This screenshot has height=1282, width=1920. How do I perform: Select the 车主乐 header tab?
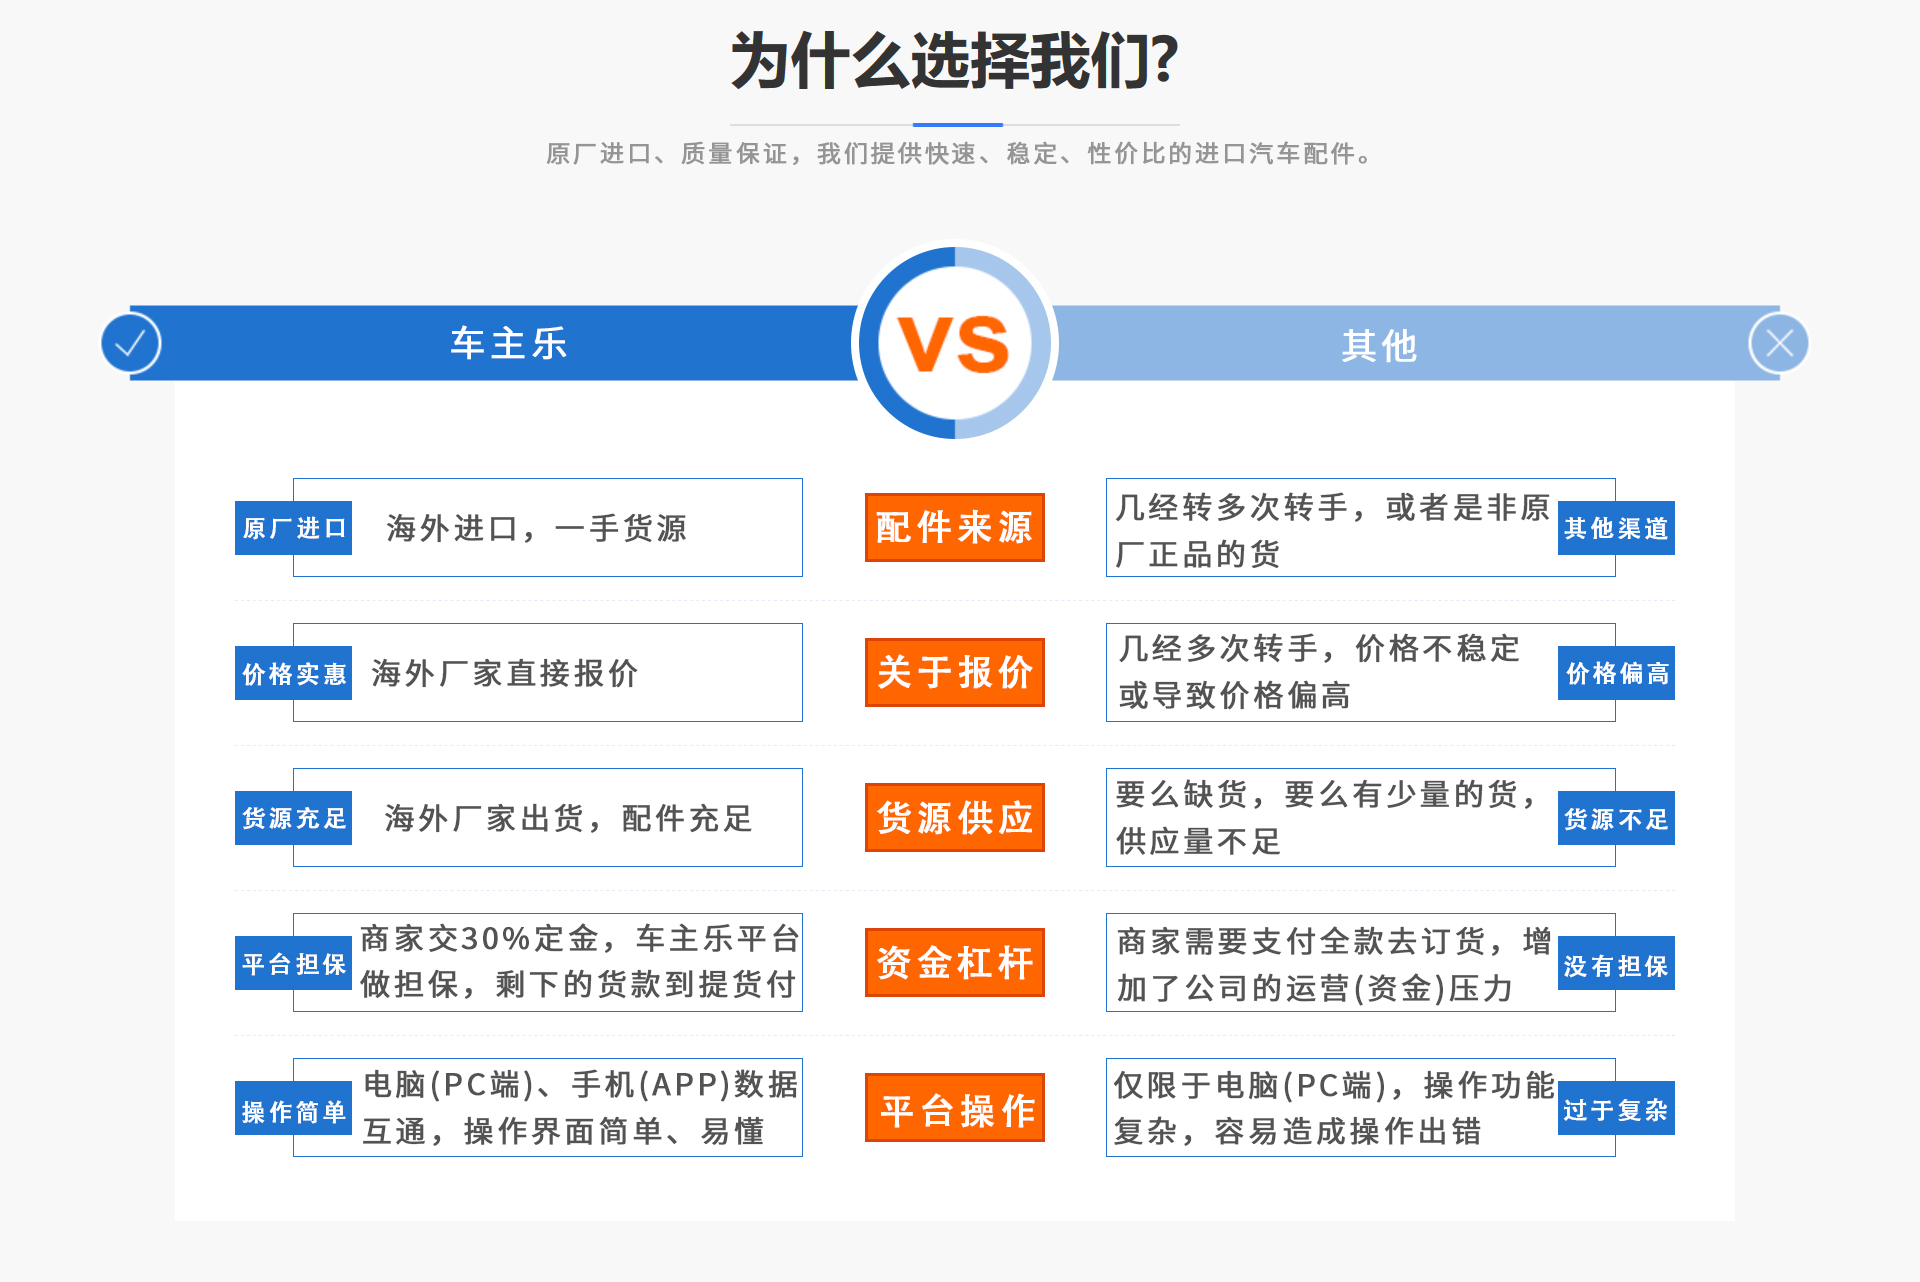click(x=508, y=343)
